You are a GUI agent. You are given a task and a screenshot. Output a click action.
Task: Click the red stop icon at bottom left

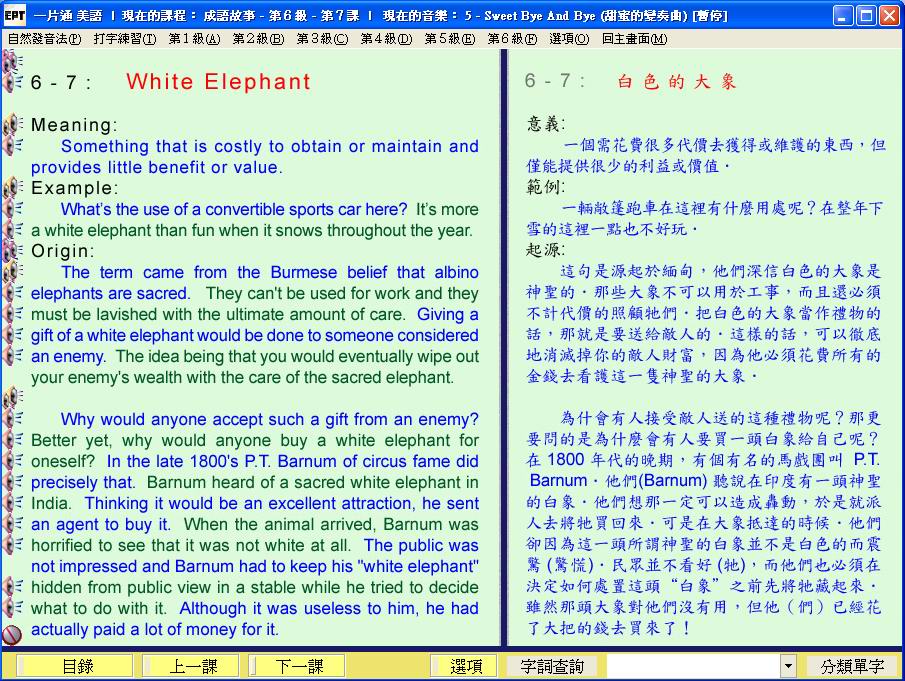[12, 634]
